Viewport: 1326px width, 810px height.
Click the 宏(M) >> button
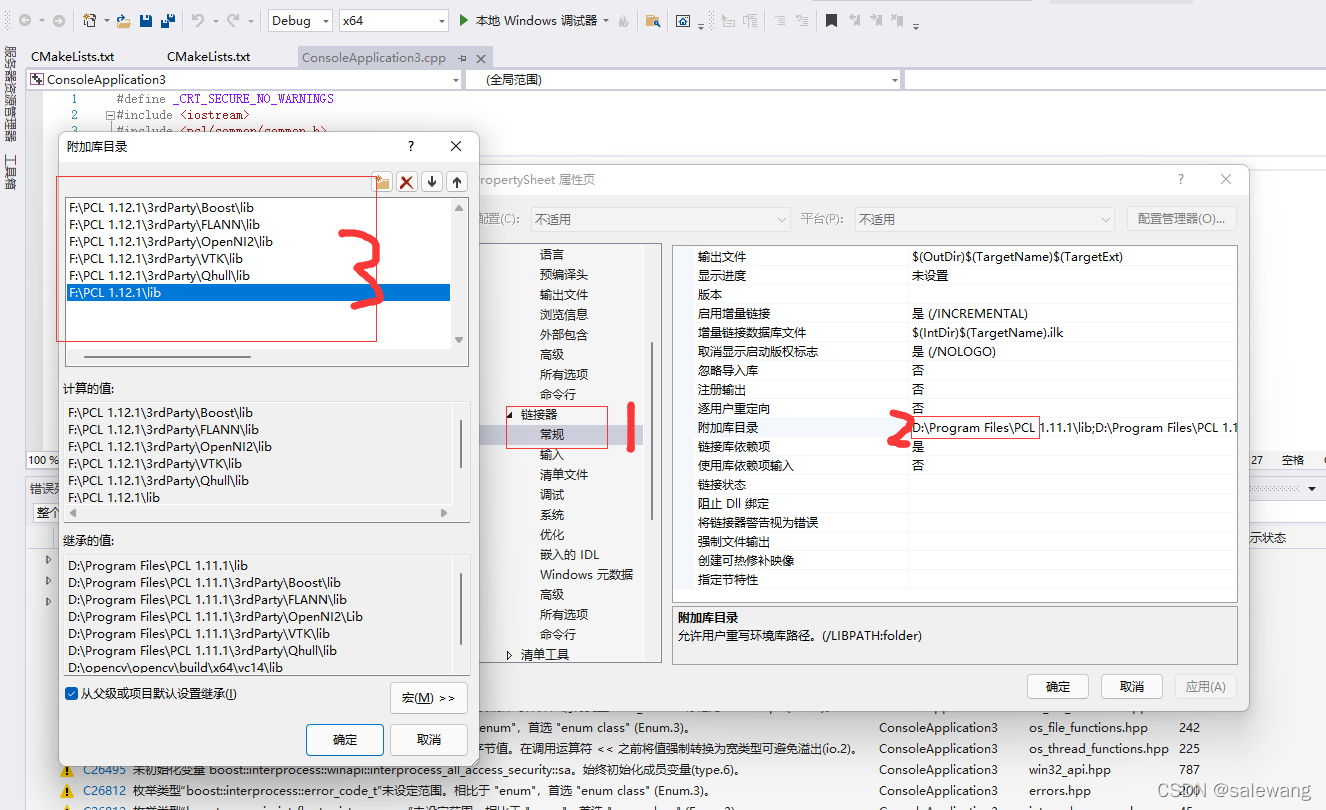click(x=429, y=697)
